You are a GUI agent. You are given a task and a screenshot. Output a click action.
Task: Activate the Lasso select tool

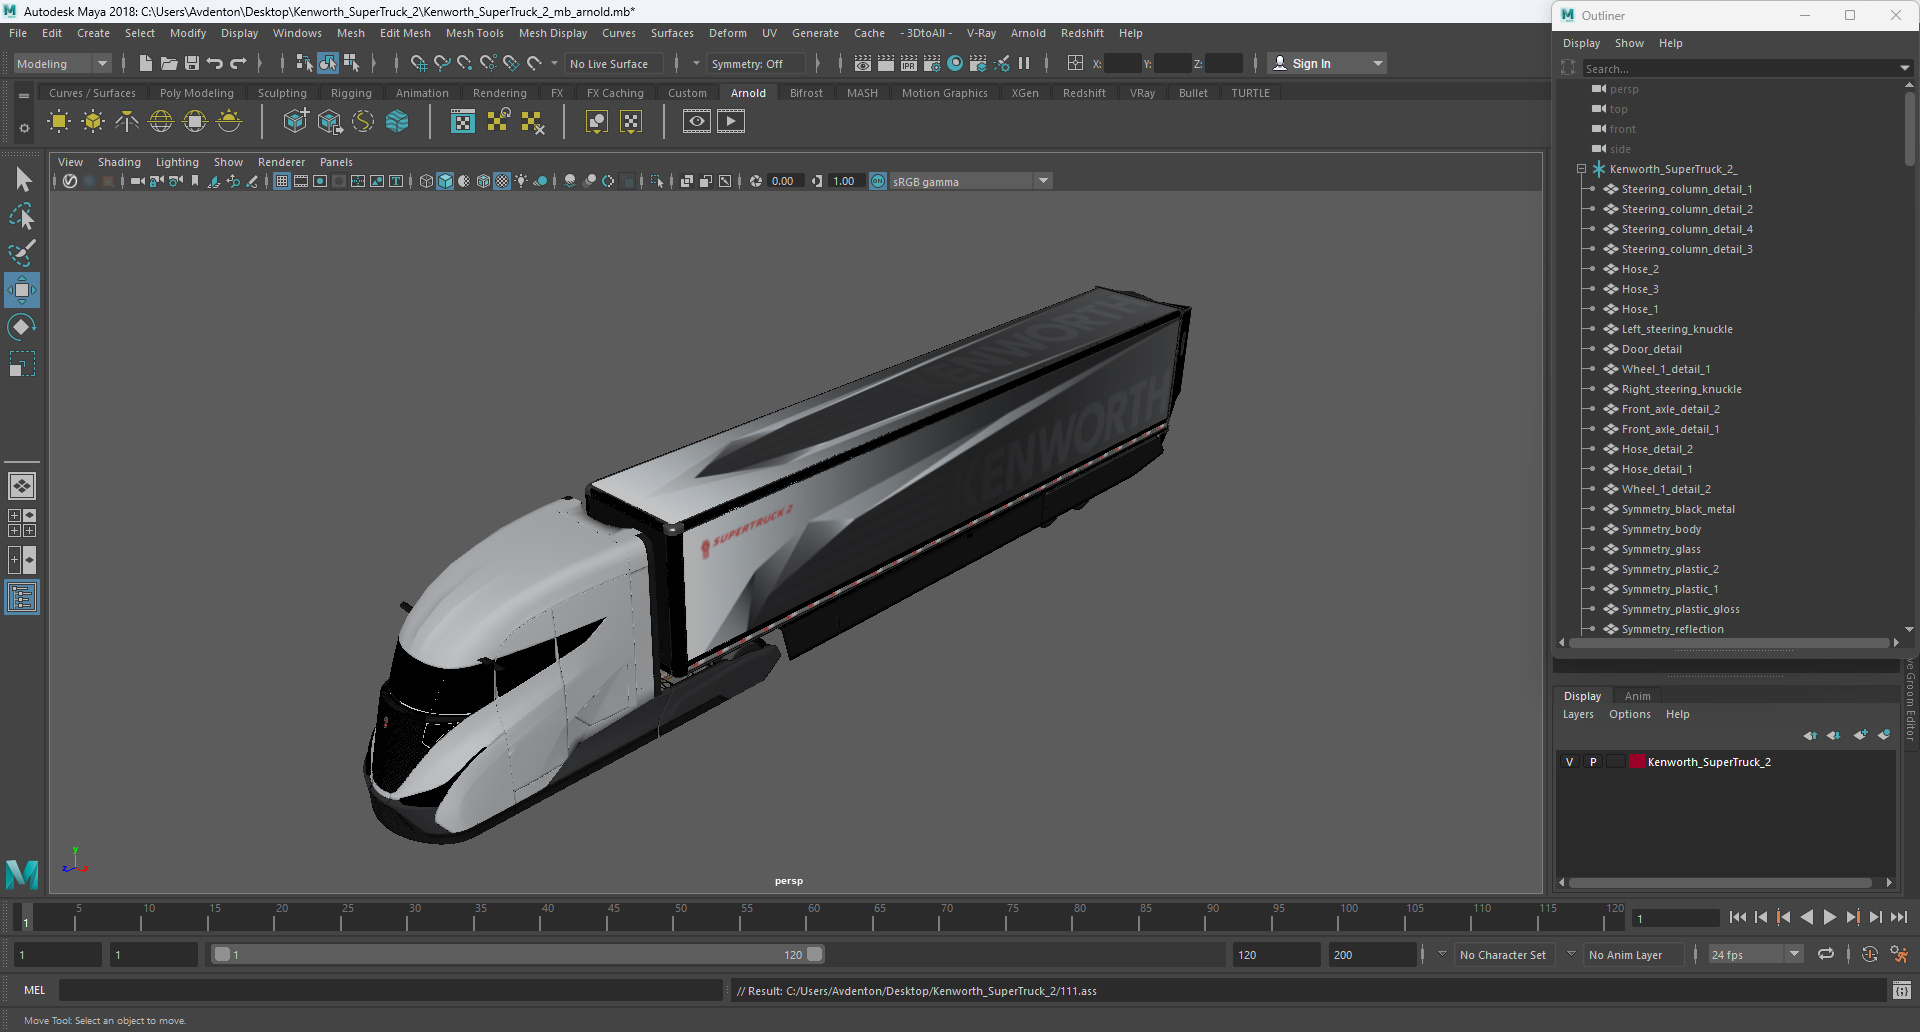click(22, 216)
